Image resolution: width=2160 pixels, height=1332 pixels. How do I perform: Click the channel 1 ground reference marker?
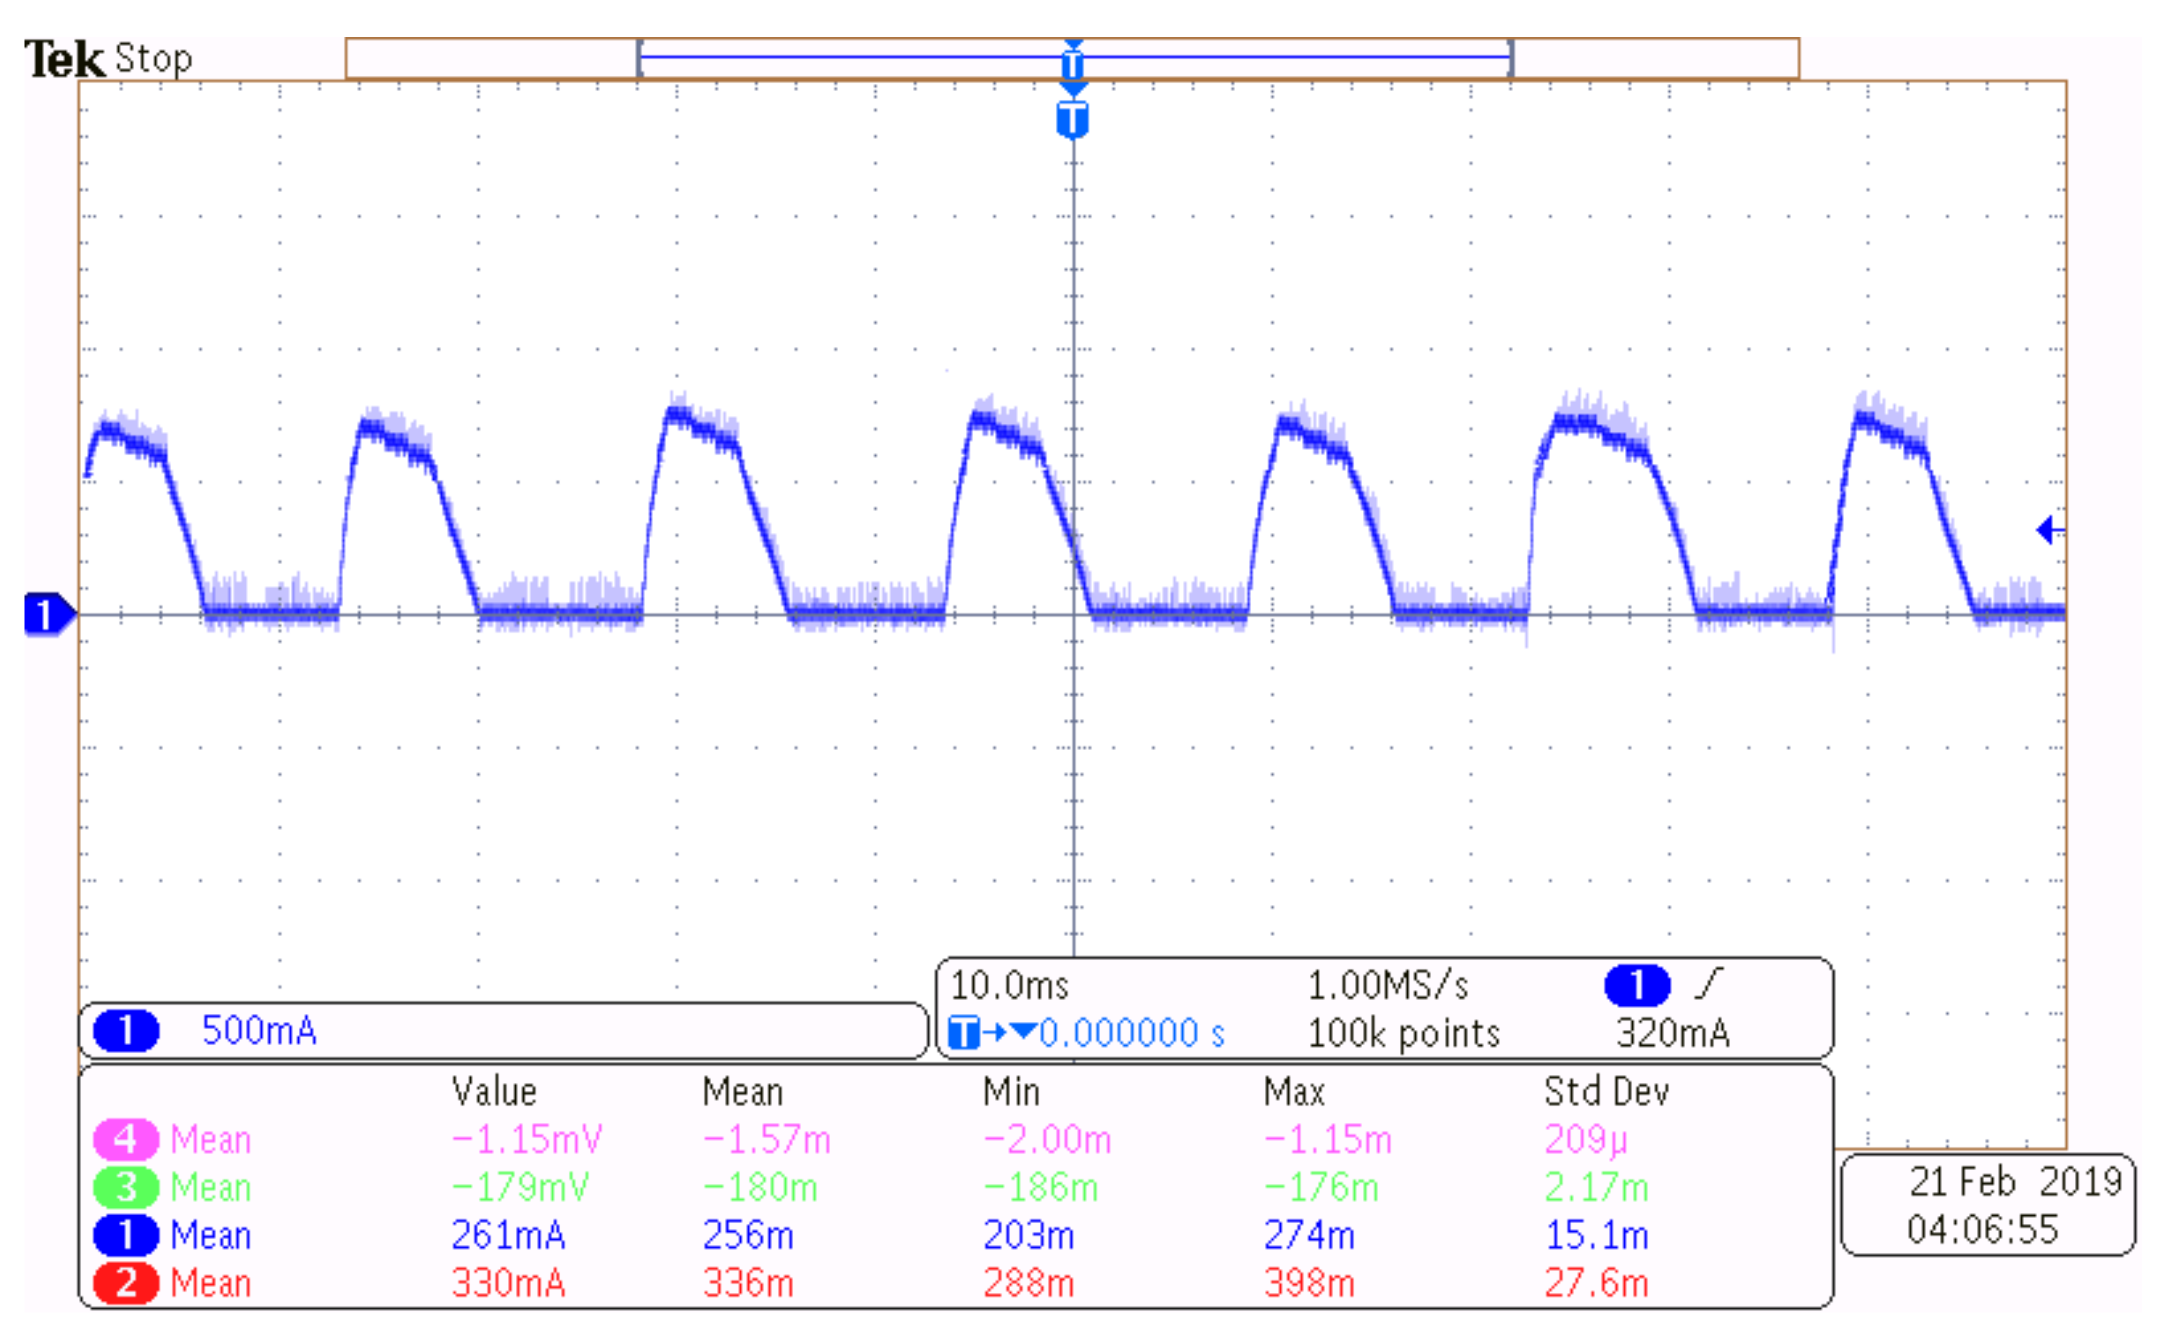coord(46,614)
